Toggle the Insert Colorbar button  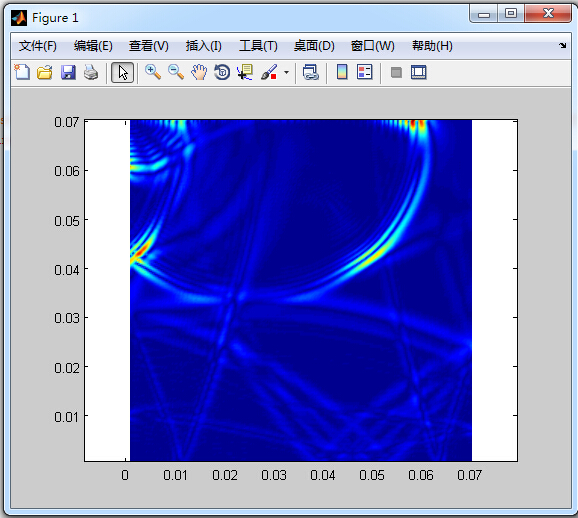pos(342,72)
